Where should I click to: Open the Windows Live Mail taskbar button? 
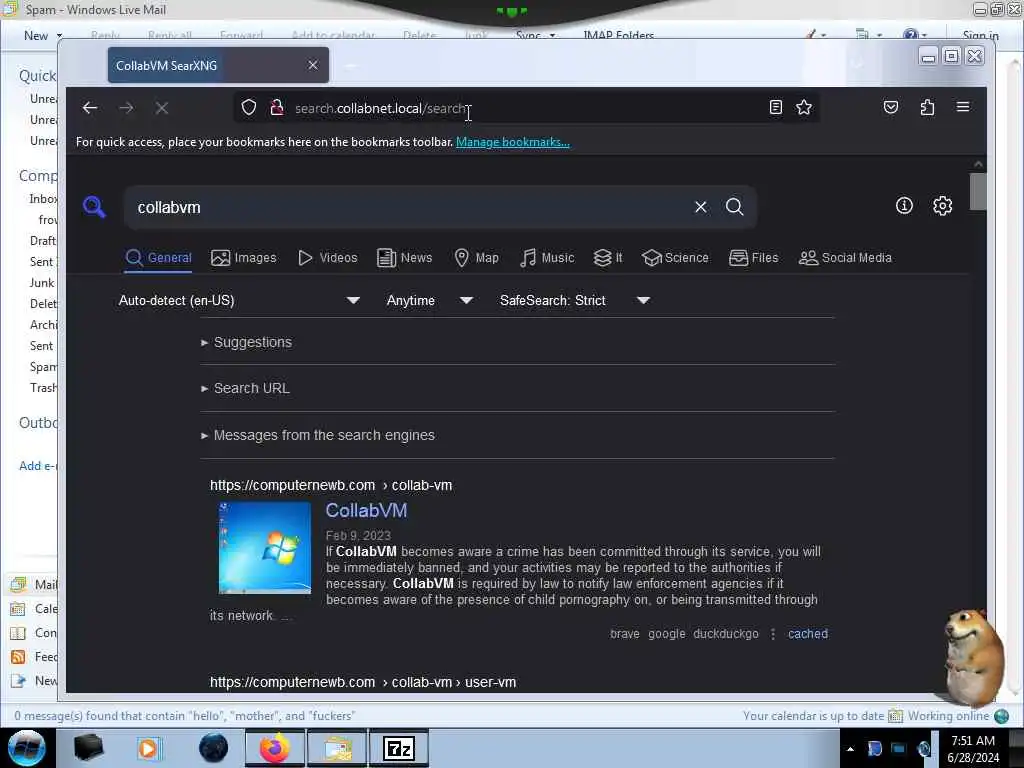coord(337,748)
